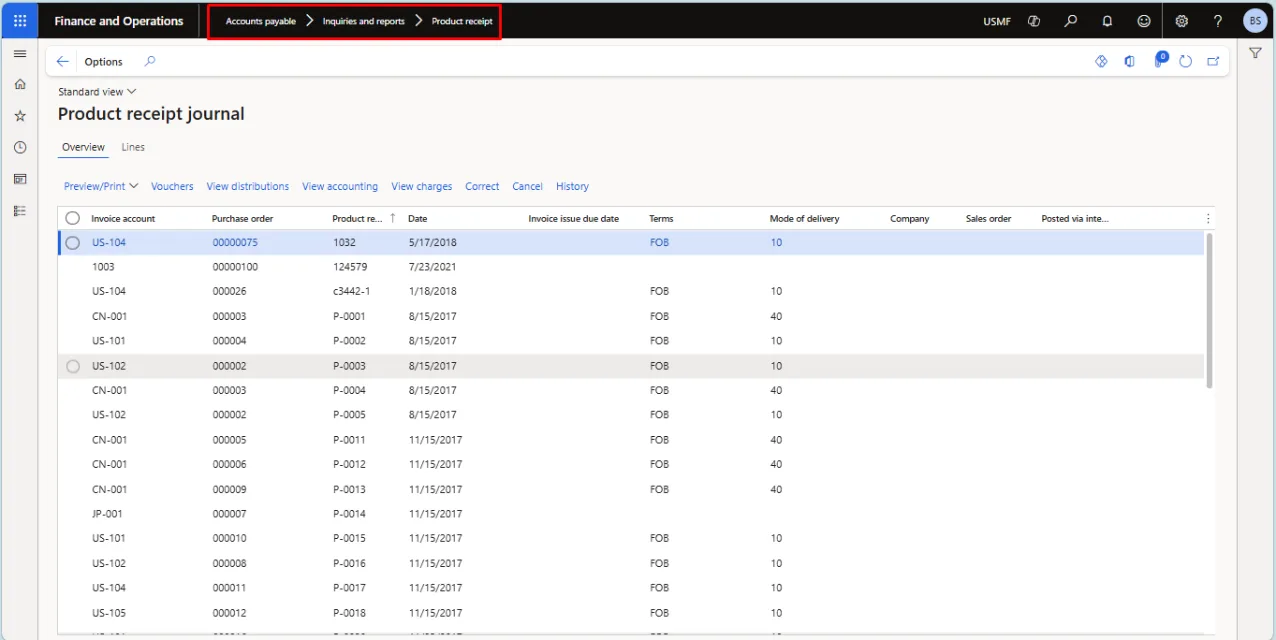Click Product receipt breadcrumb
Image resolution: width=1276 pixels, height=640 pixels.
click(x=462, y=21)
